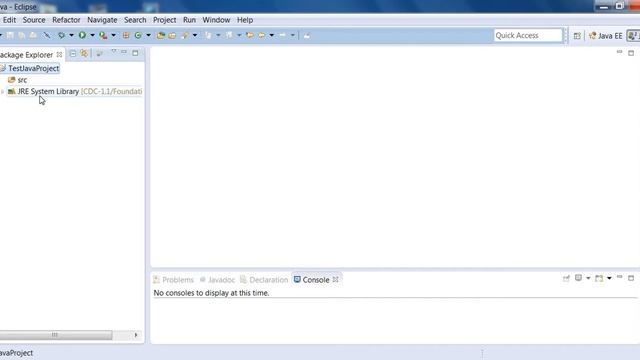Open the Open Console dropdown arrow
The image size is (640, 360).
[x=609, y=278]
